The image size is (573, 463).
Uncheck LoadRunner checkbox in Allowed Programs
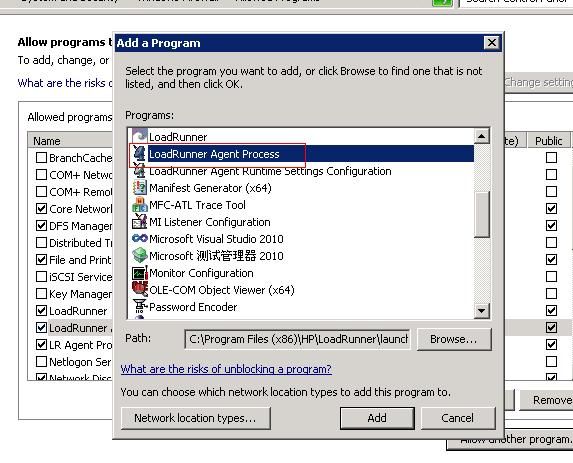[x=41, y=311]
